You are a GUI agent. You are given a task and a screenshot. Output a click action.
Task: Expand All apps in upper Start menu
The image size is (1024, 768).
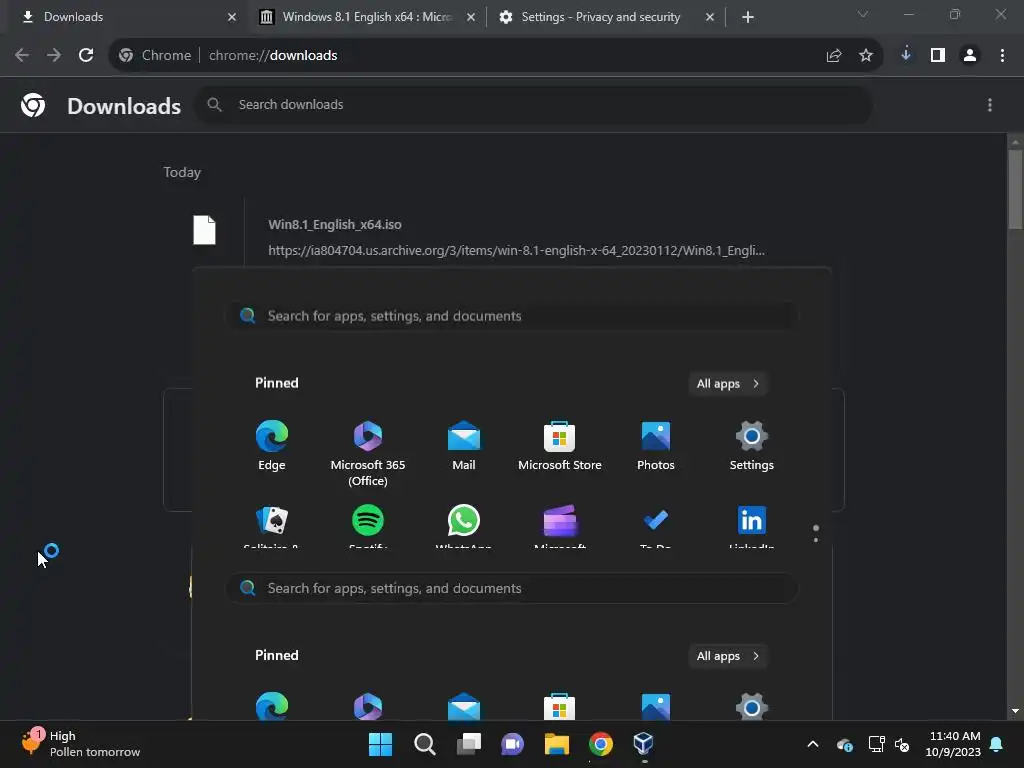click(x=728, y=384)
